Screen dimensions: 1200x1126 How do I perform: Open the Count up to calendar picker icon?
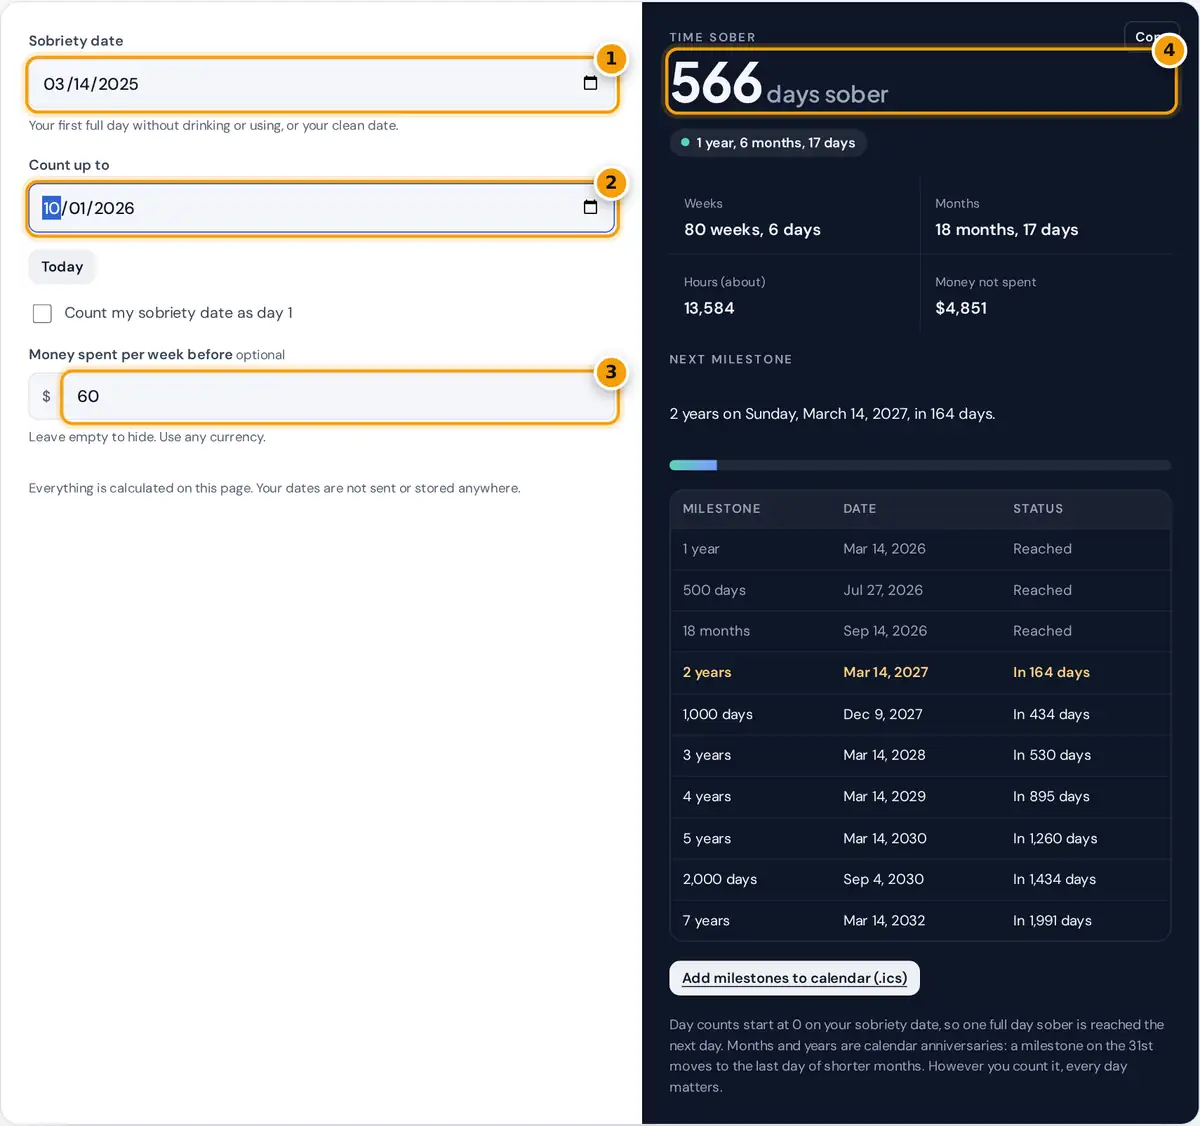coord(590,207)
